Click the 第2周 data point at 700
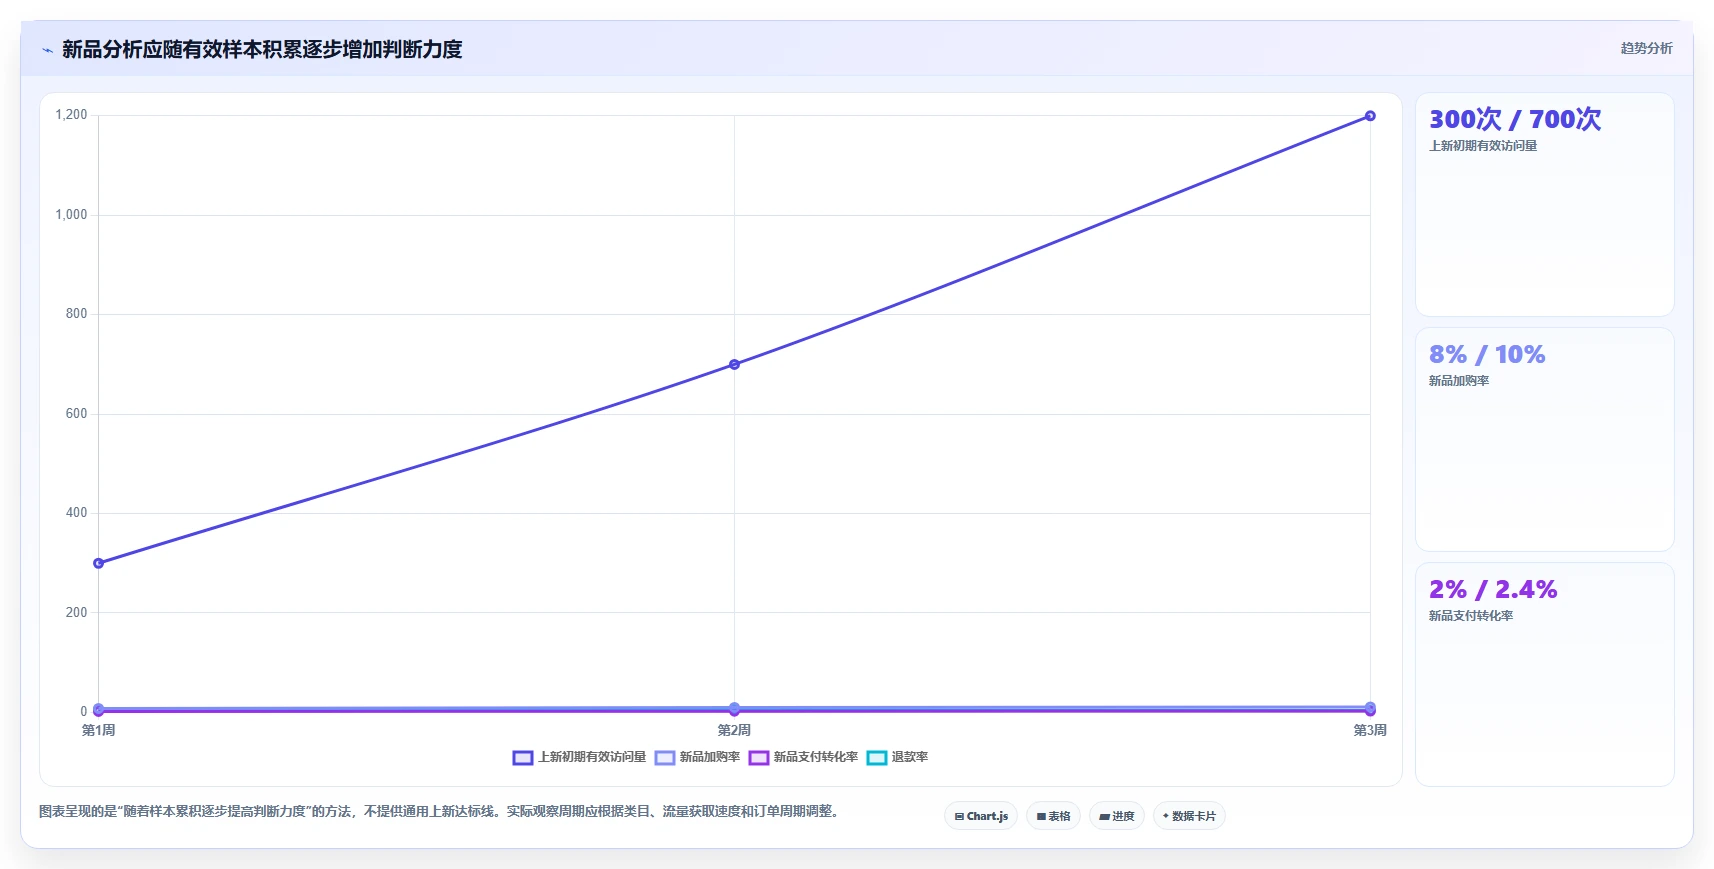The image size is (1714, 869). [734, 364]
